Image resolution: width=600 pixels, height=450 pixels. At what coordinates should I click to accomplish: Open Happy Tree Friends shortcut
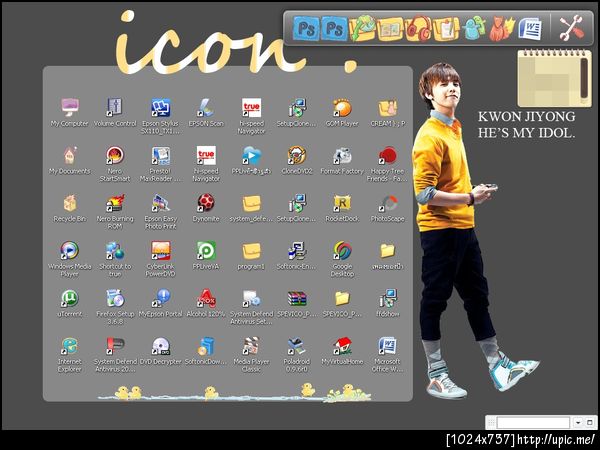pos(388,163)
